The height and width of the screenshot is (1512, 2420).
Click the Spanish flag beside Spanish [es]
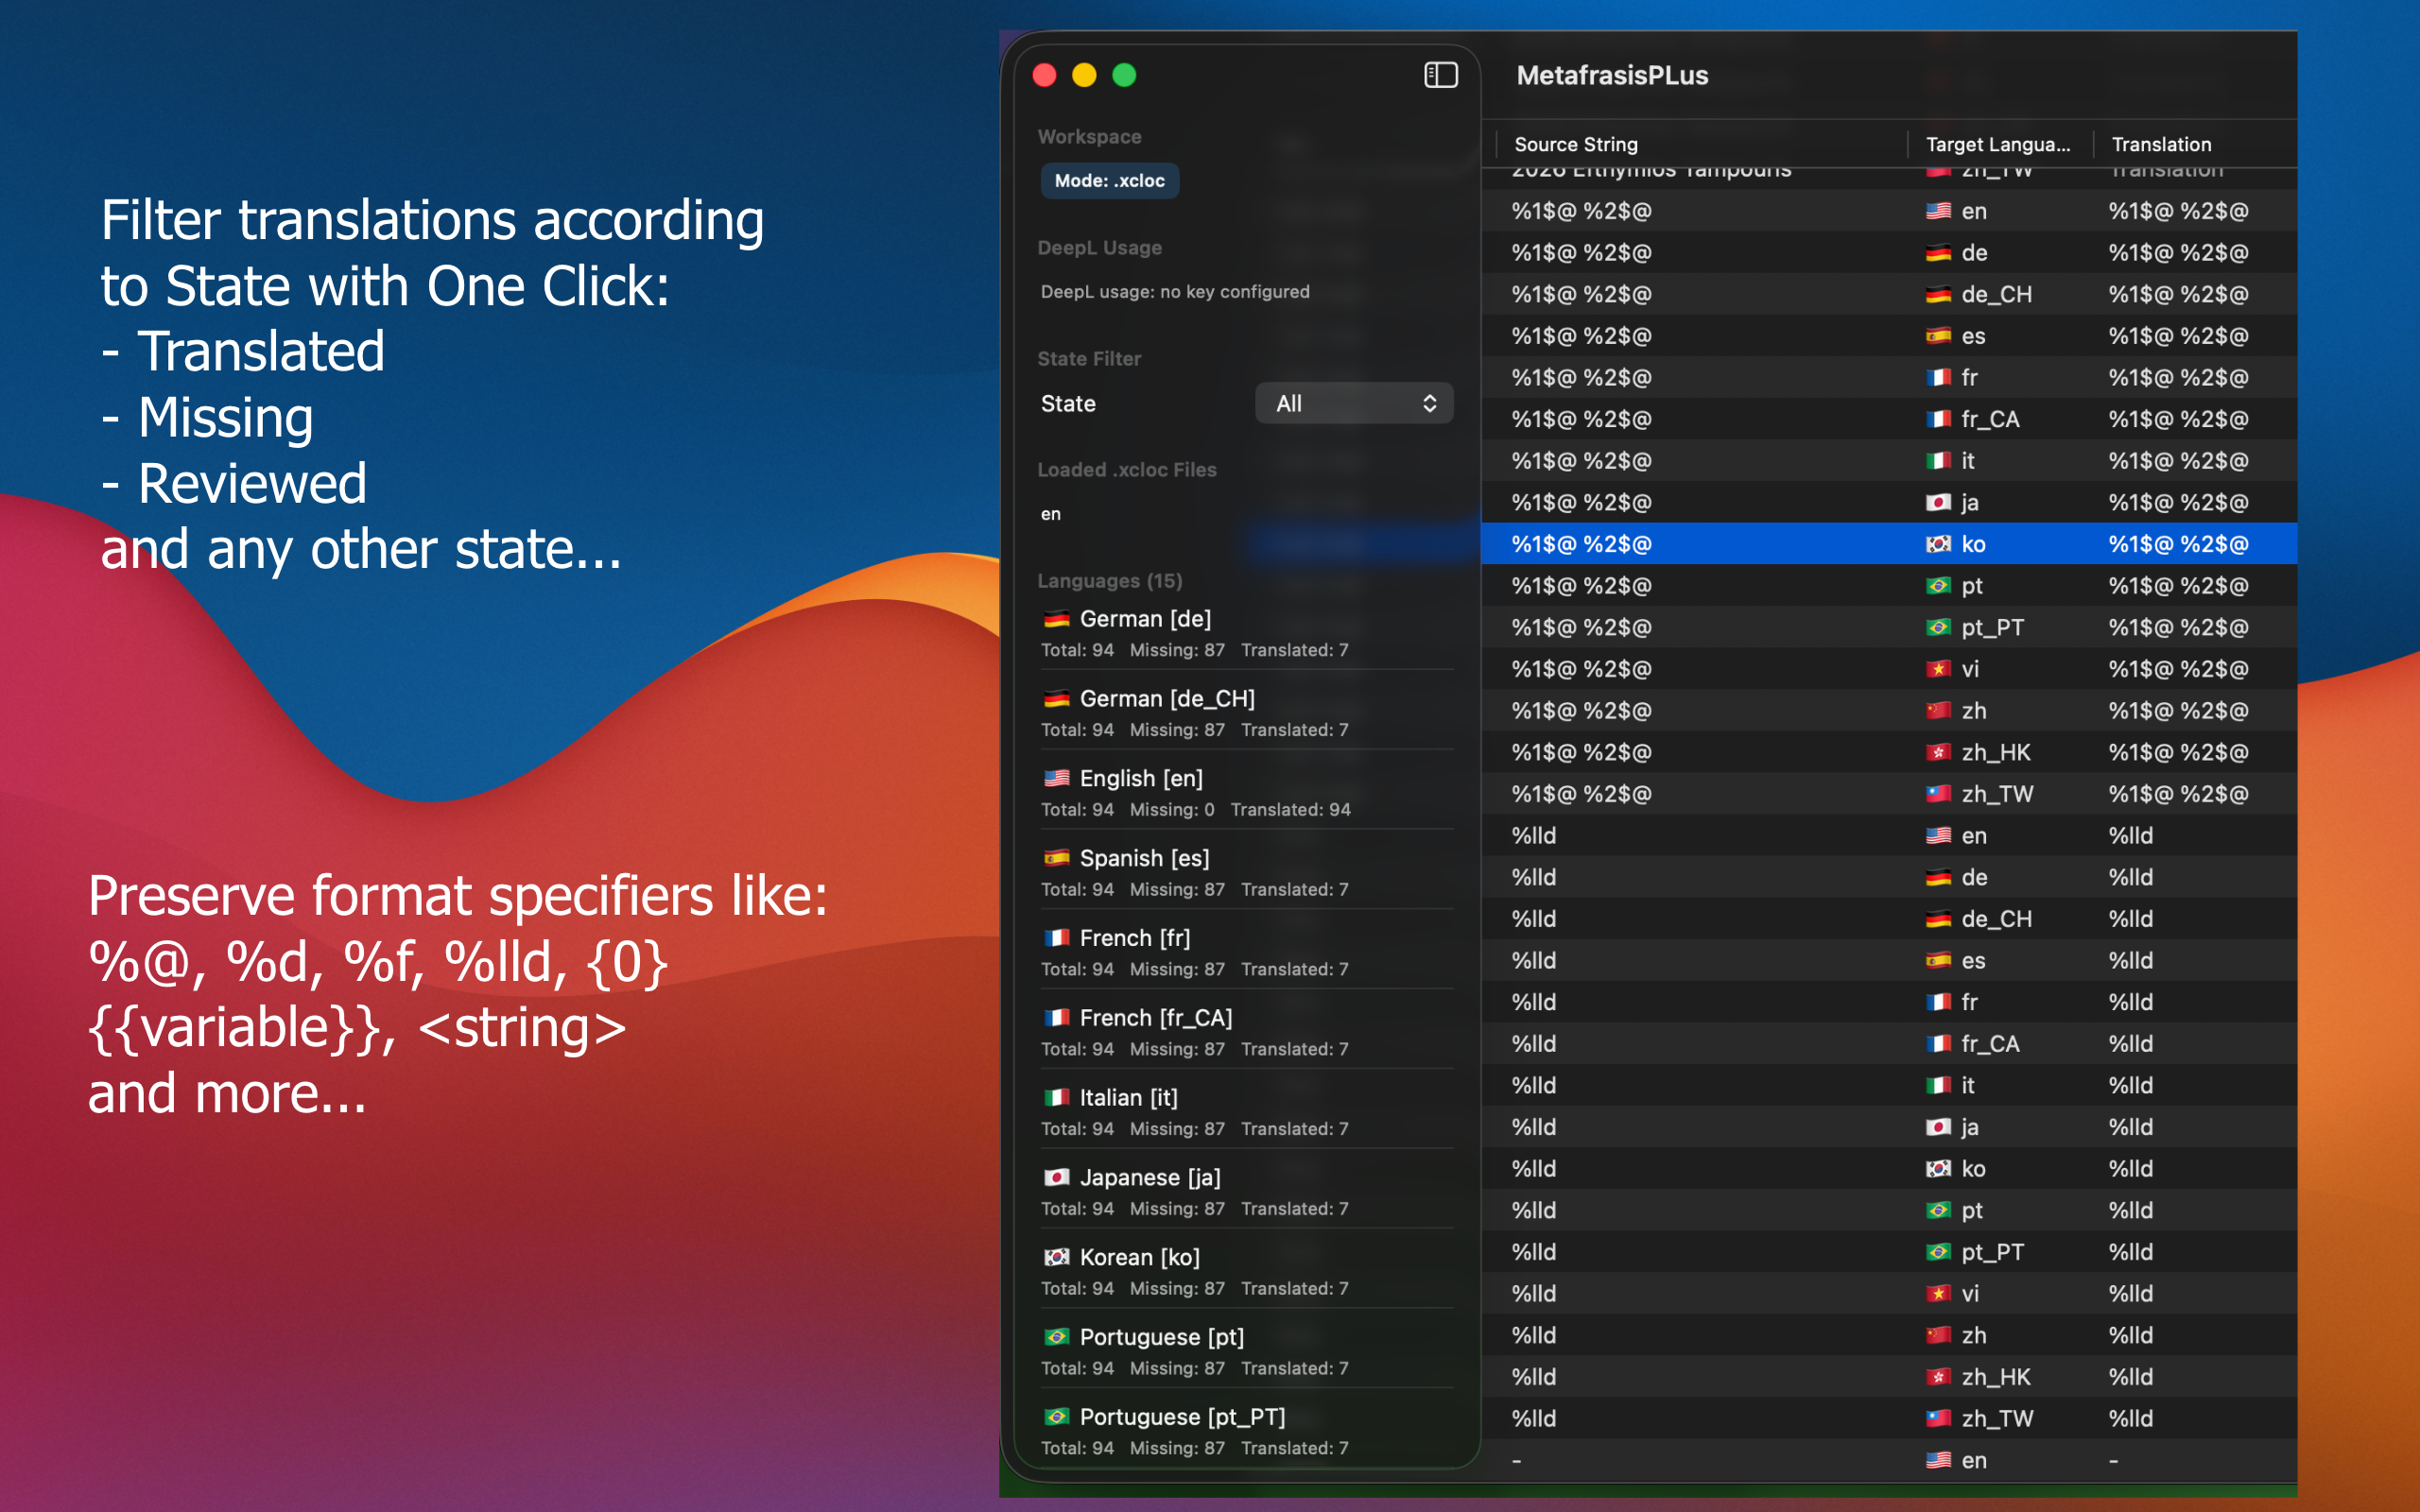pyautogui.click(x=1056, y=858)
